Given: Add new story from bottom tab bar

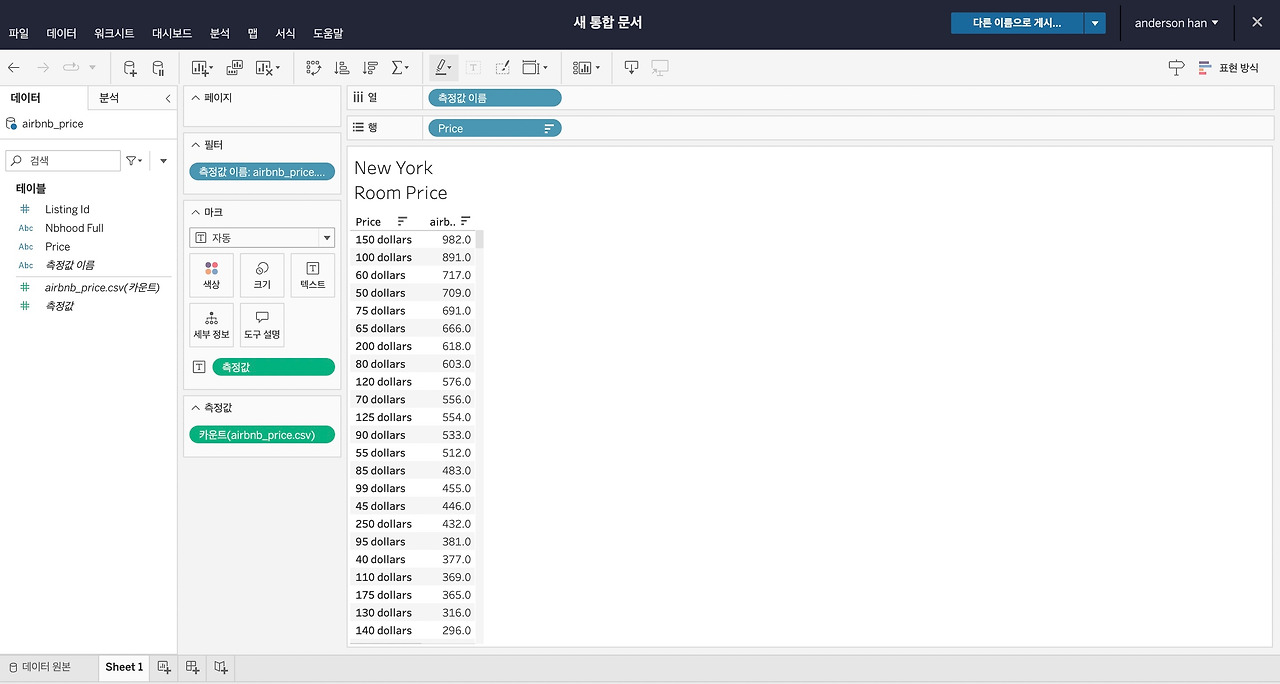Looking at the screenshot, I should tap(221, 667).
